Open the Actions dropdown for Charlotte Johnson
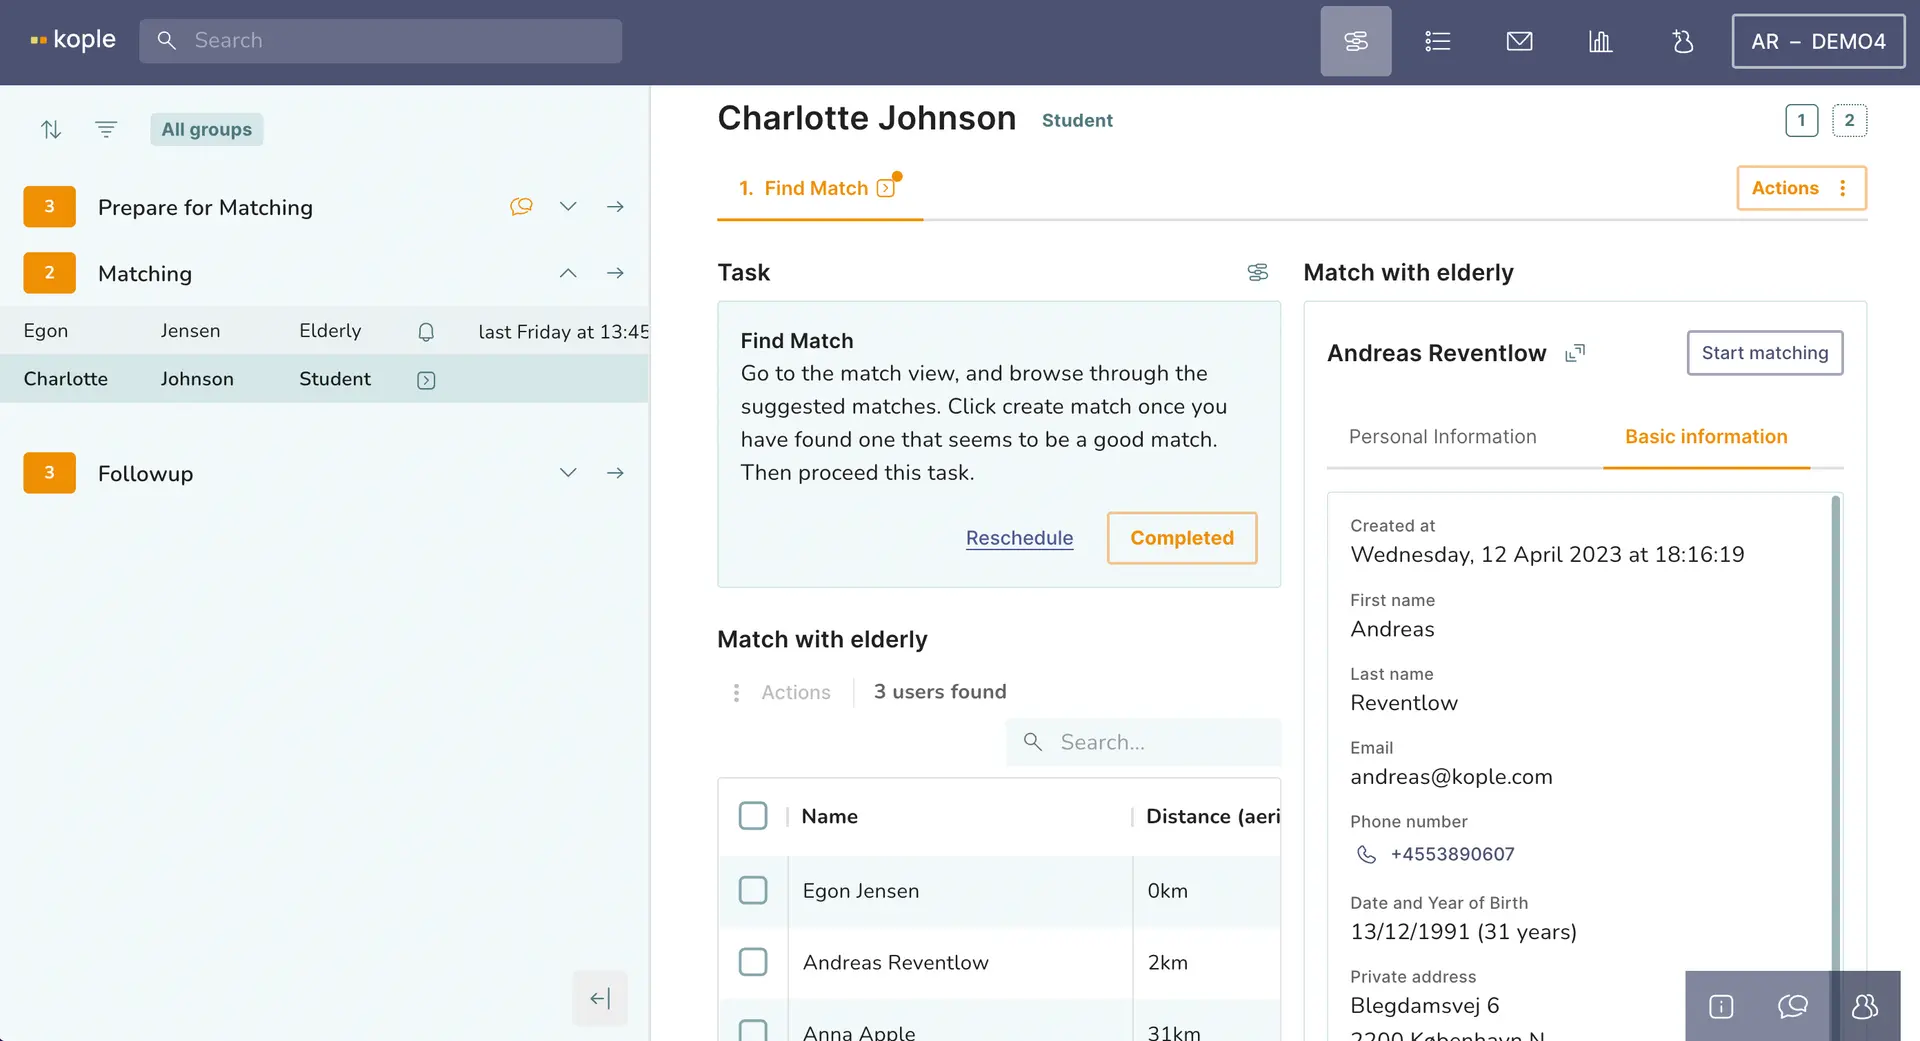Image resolution: width=1920 pixels, height=1041 pixels. [1801, 188]
